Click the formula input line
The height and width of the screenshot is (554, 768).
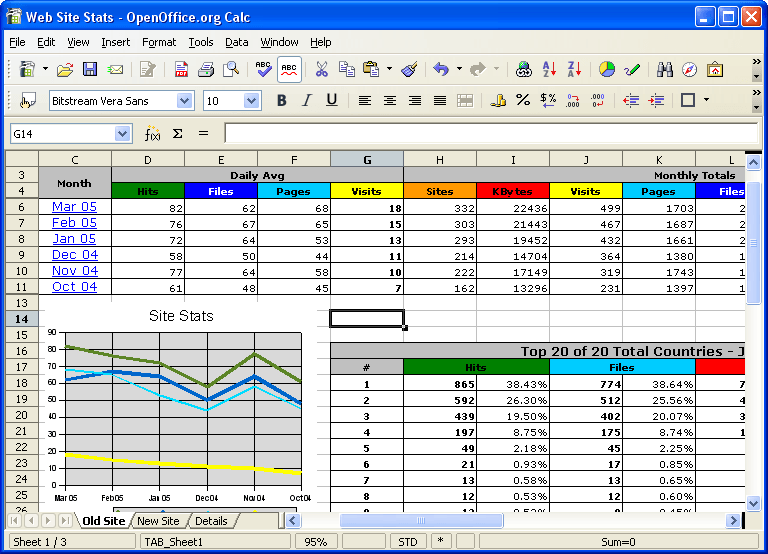pyautogui.click(x=490, y=133)
